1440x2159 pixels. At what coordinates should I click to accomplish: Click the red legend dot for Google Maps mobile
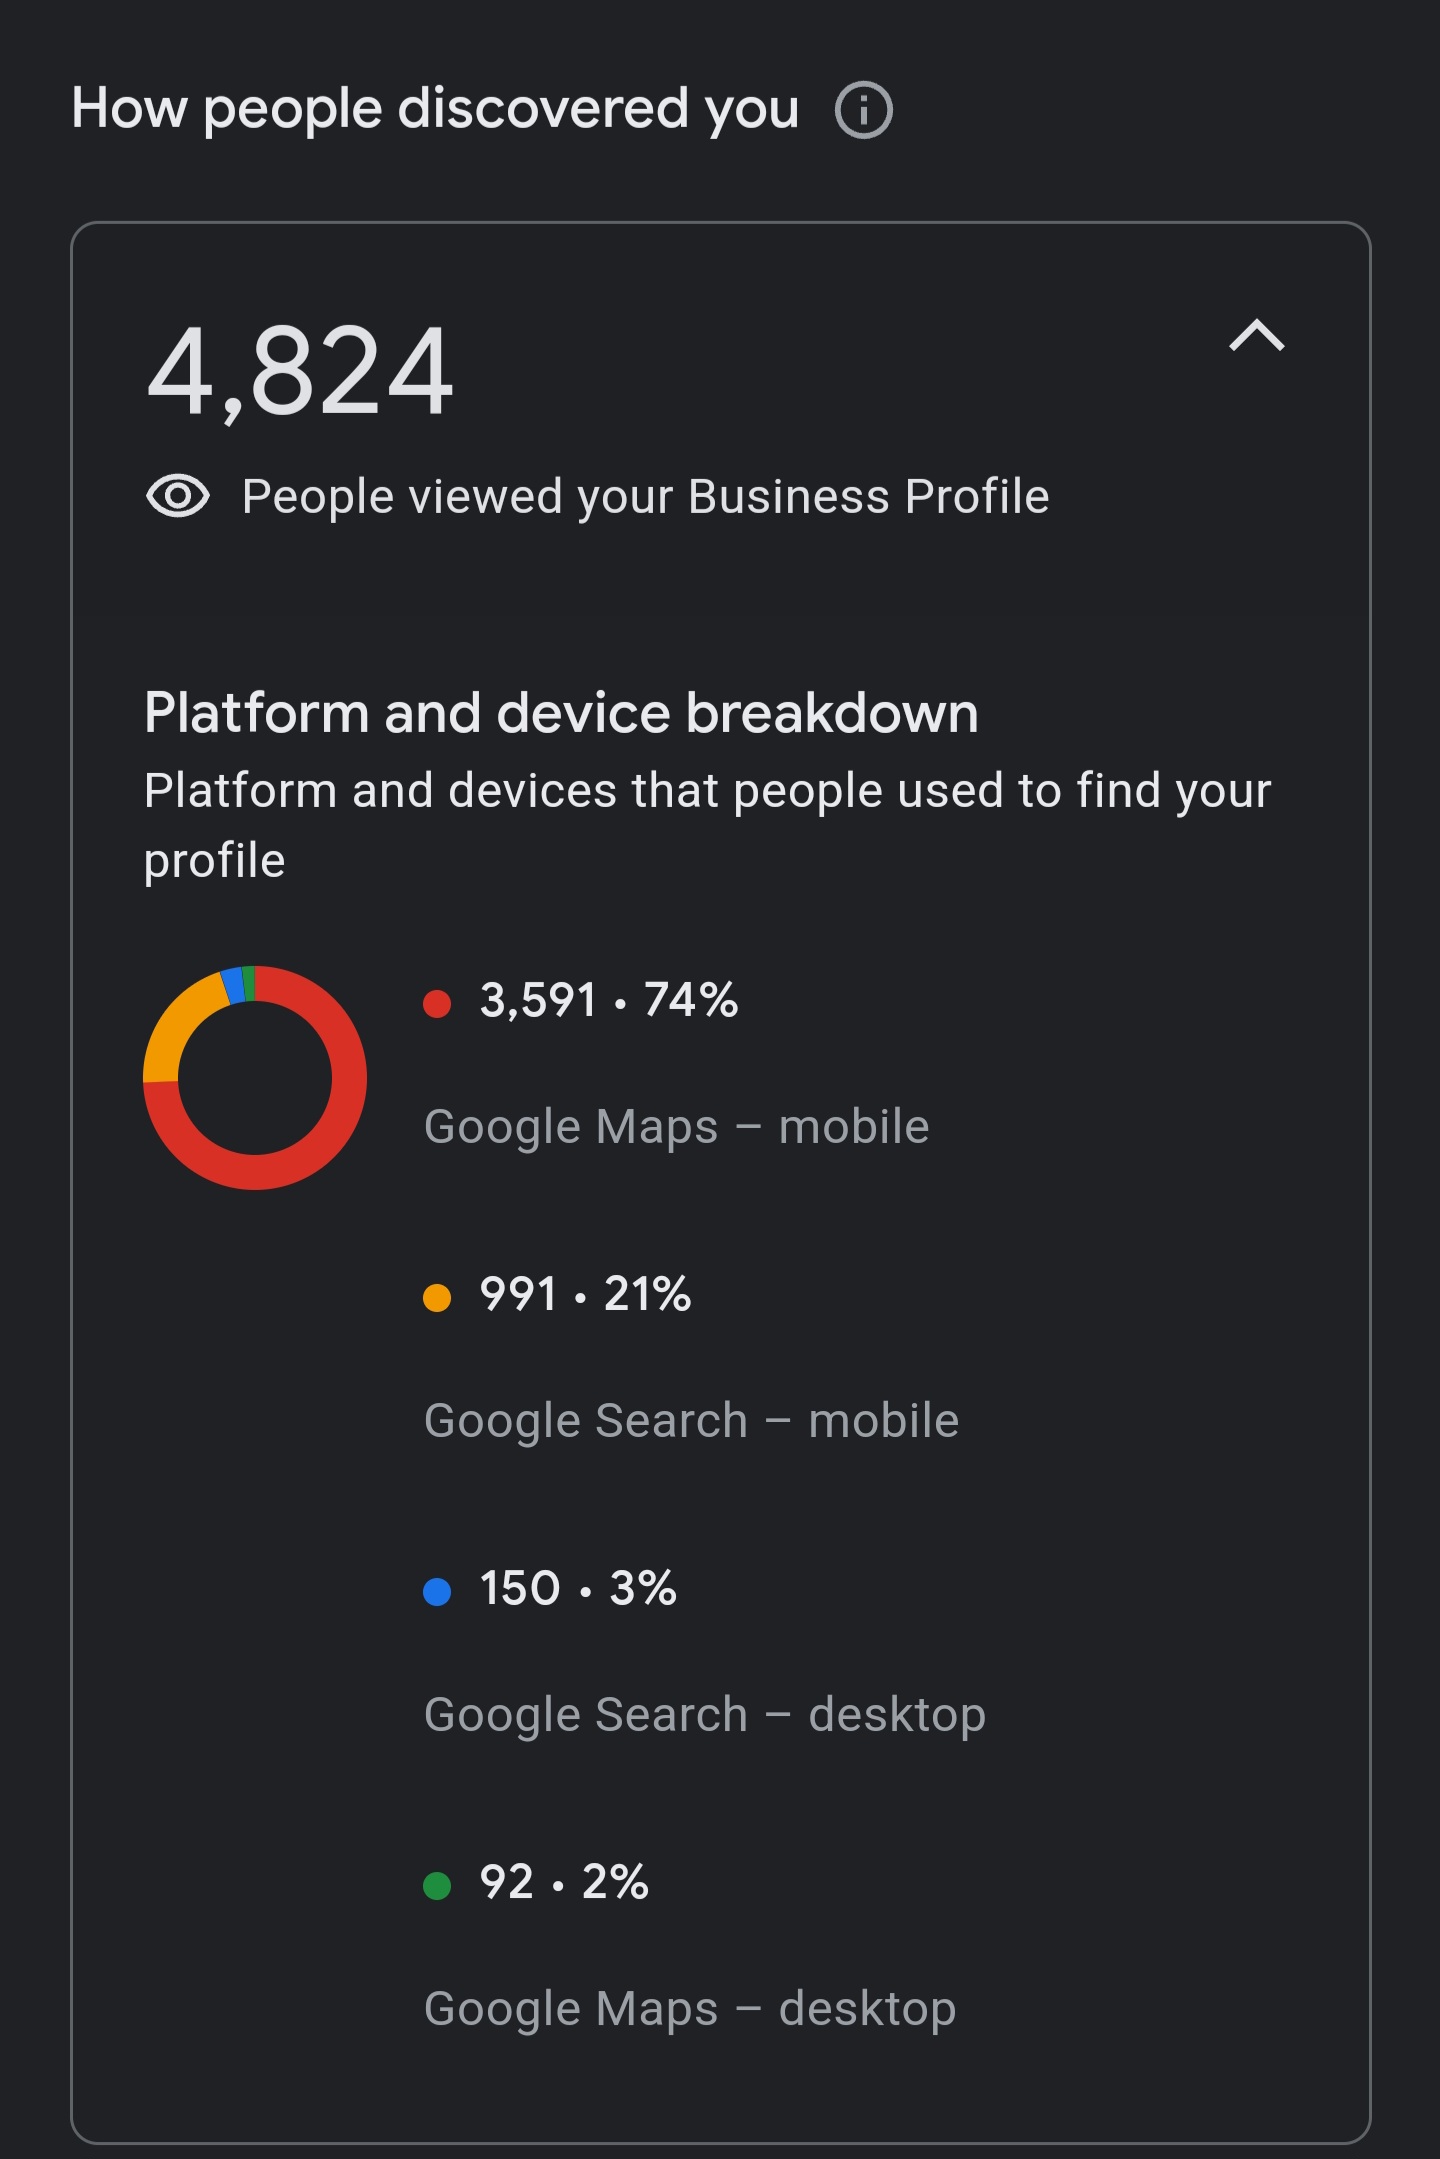pyautogui.click(x=436, y=1000)
